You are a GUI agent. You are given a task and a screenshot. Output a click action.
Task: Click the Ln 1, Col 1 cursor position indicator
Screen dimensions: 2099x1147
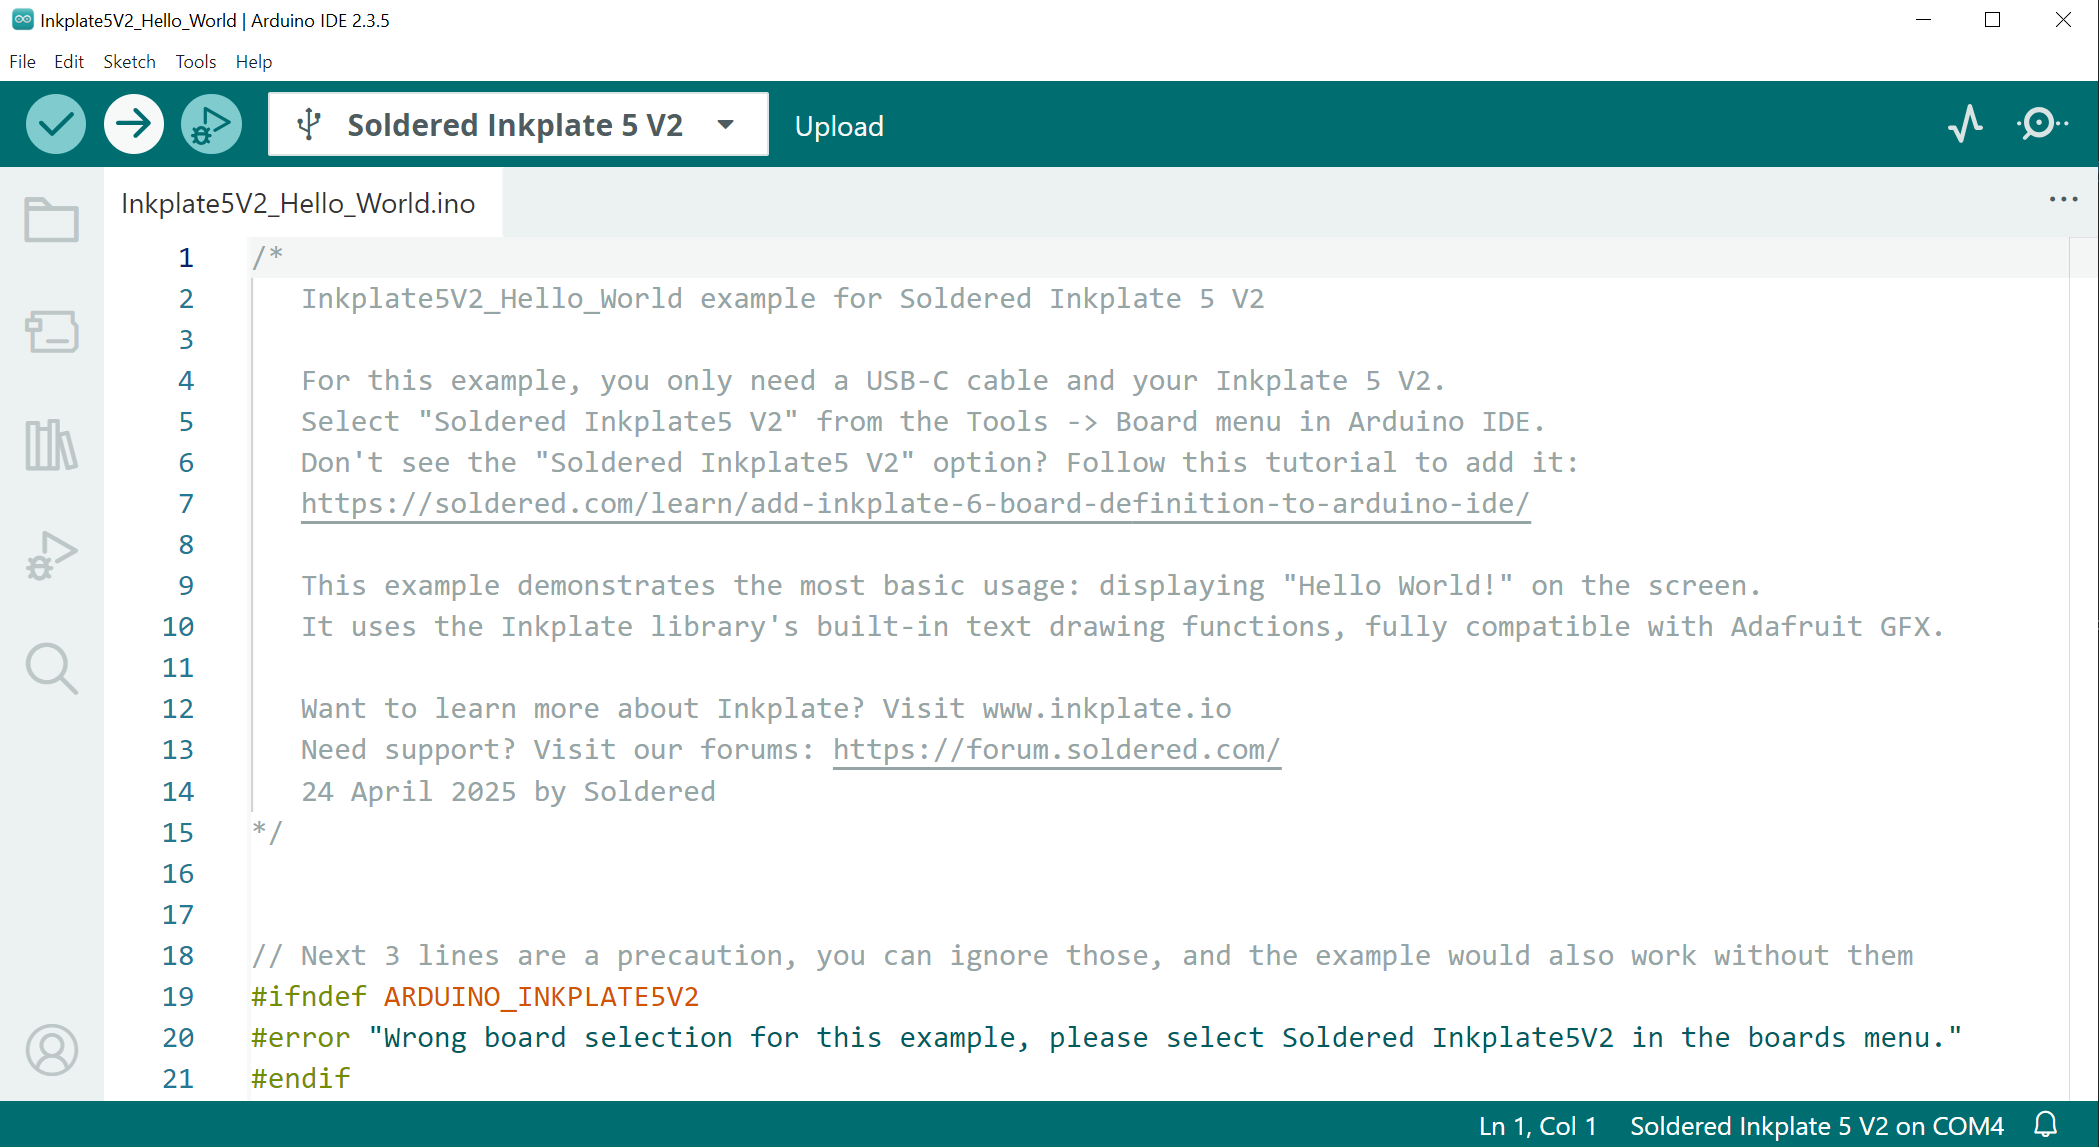point(1537,1126)
